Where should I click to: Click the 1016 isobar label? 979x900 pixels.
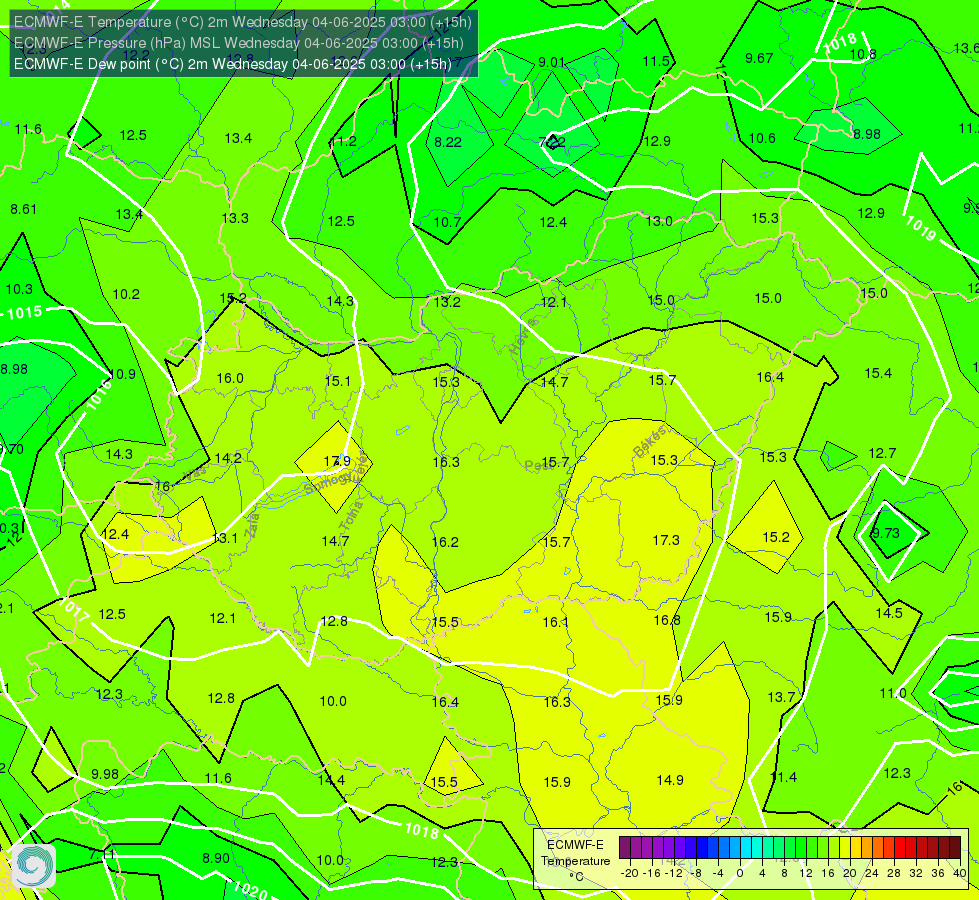(99, 395)
